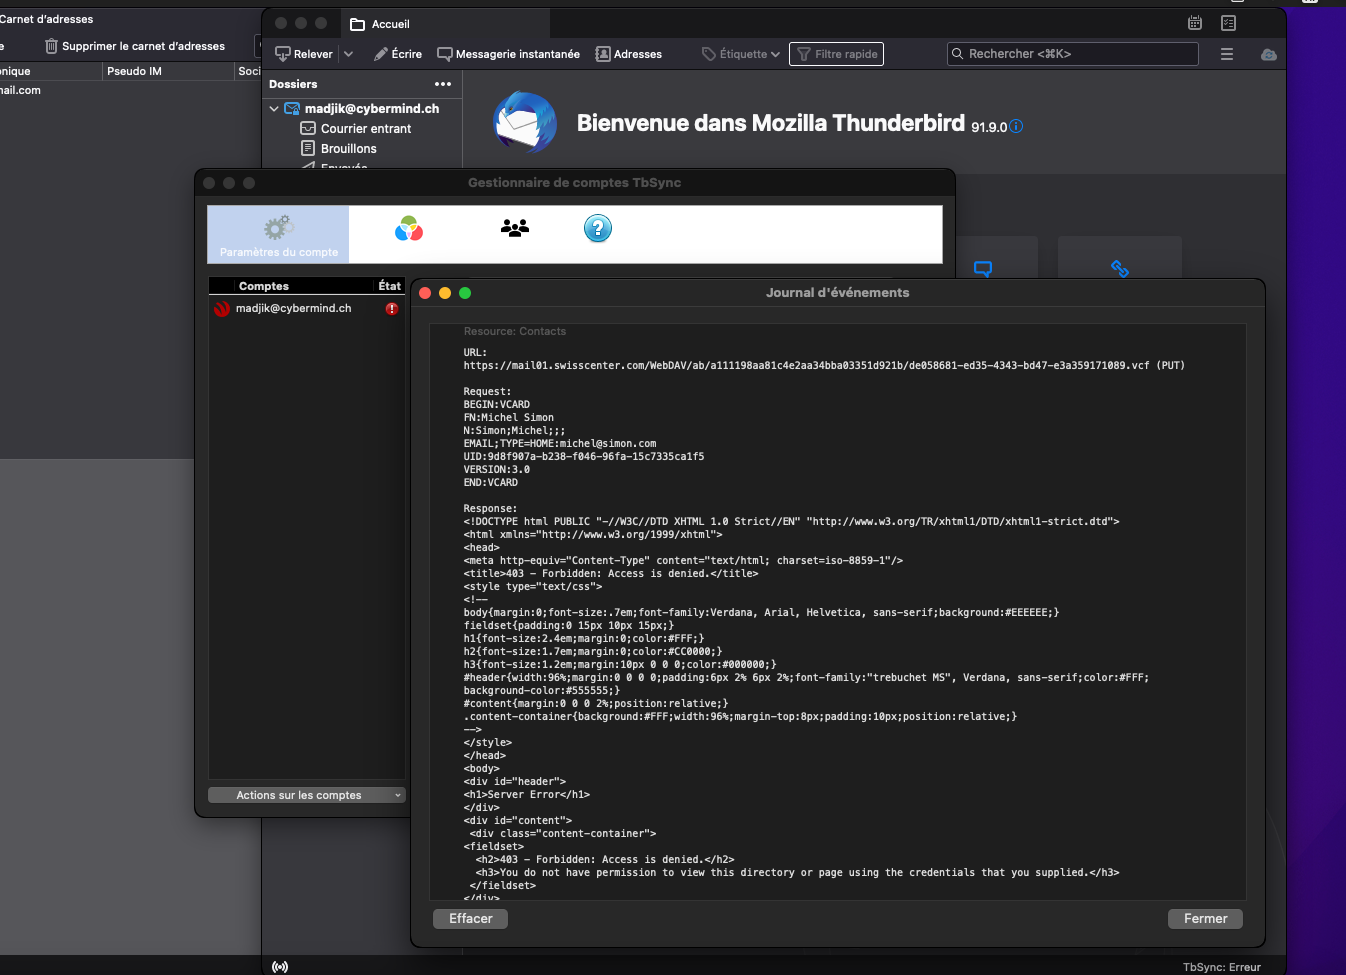Collapse the madjik@cybermind.ch account tree
1346x975 pixels.
click(x=274, y=109)
